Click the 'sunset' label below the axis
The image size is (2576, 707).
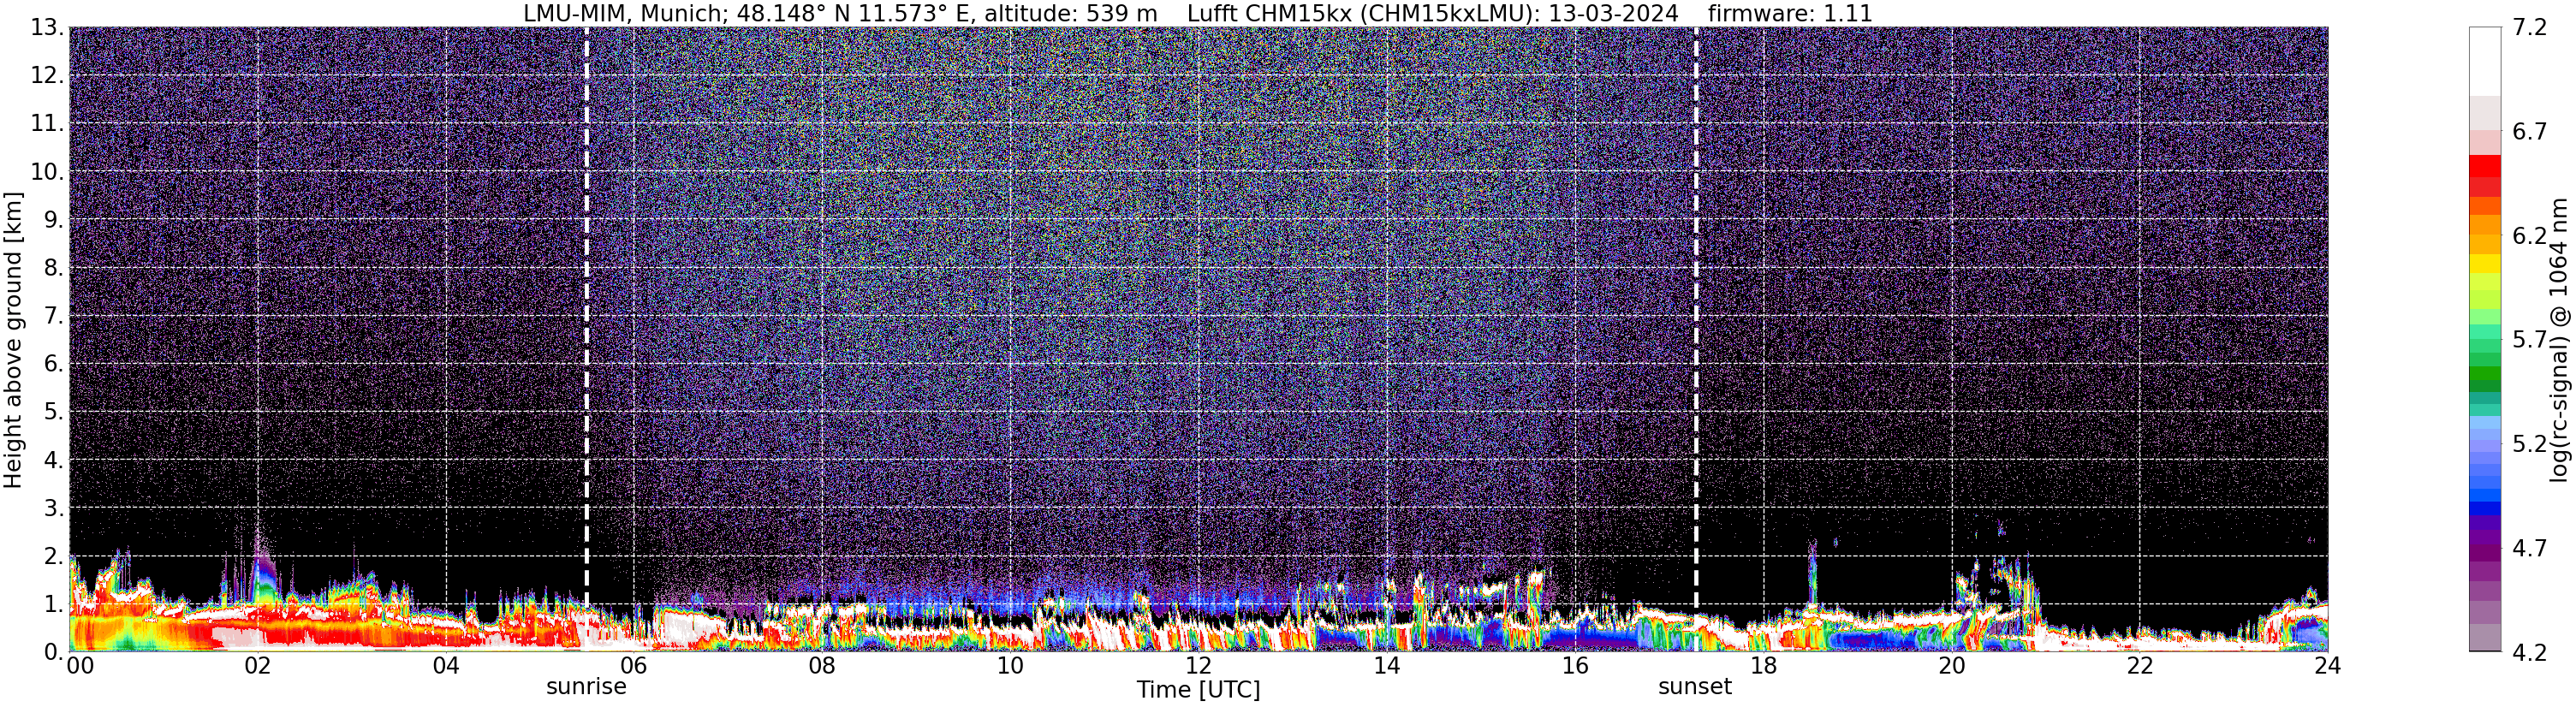(x=1695, y=687)
